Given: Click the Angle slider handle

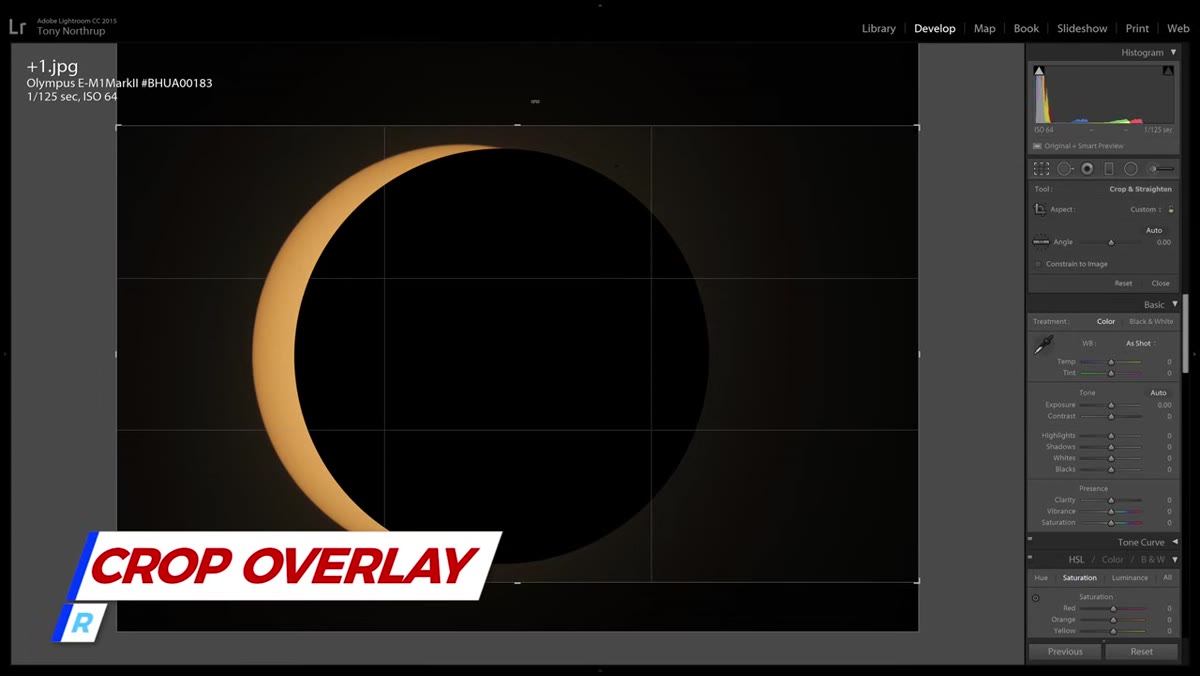Looking at the screenshot, I should click(x=1111, y=242).
